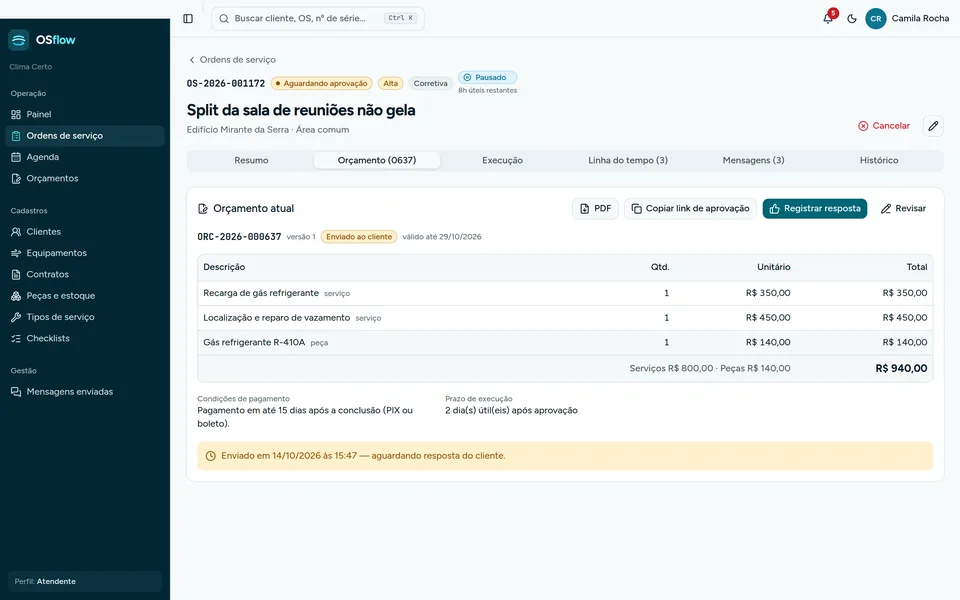Click the OSflow logo icon
This screenshot has width=960, height=600.
pyautogui.click(x=18, y=40)
